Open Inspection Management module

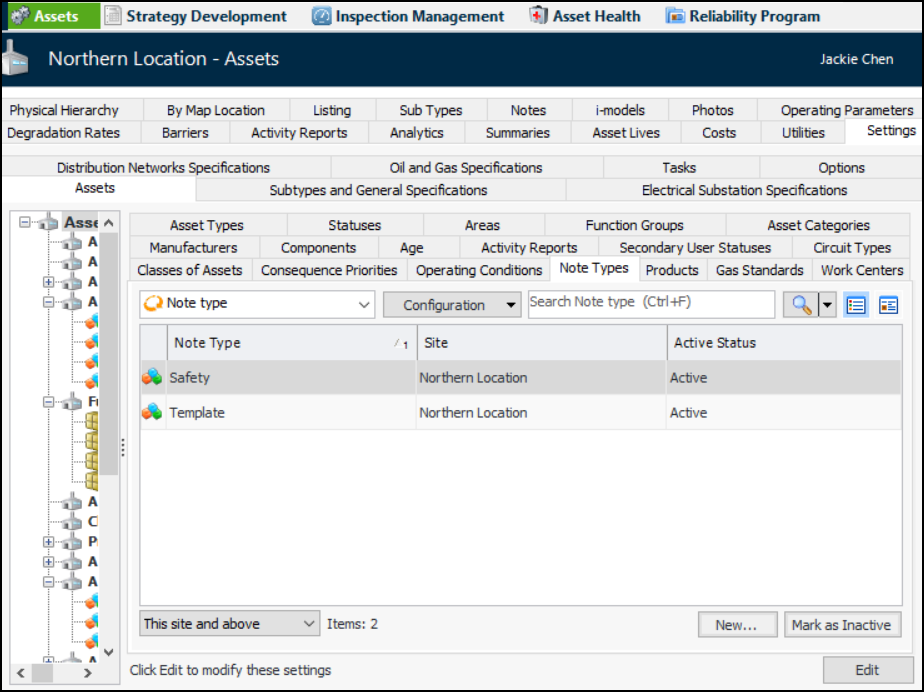(408, 16)
